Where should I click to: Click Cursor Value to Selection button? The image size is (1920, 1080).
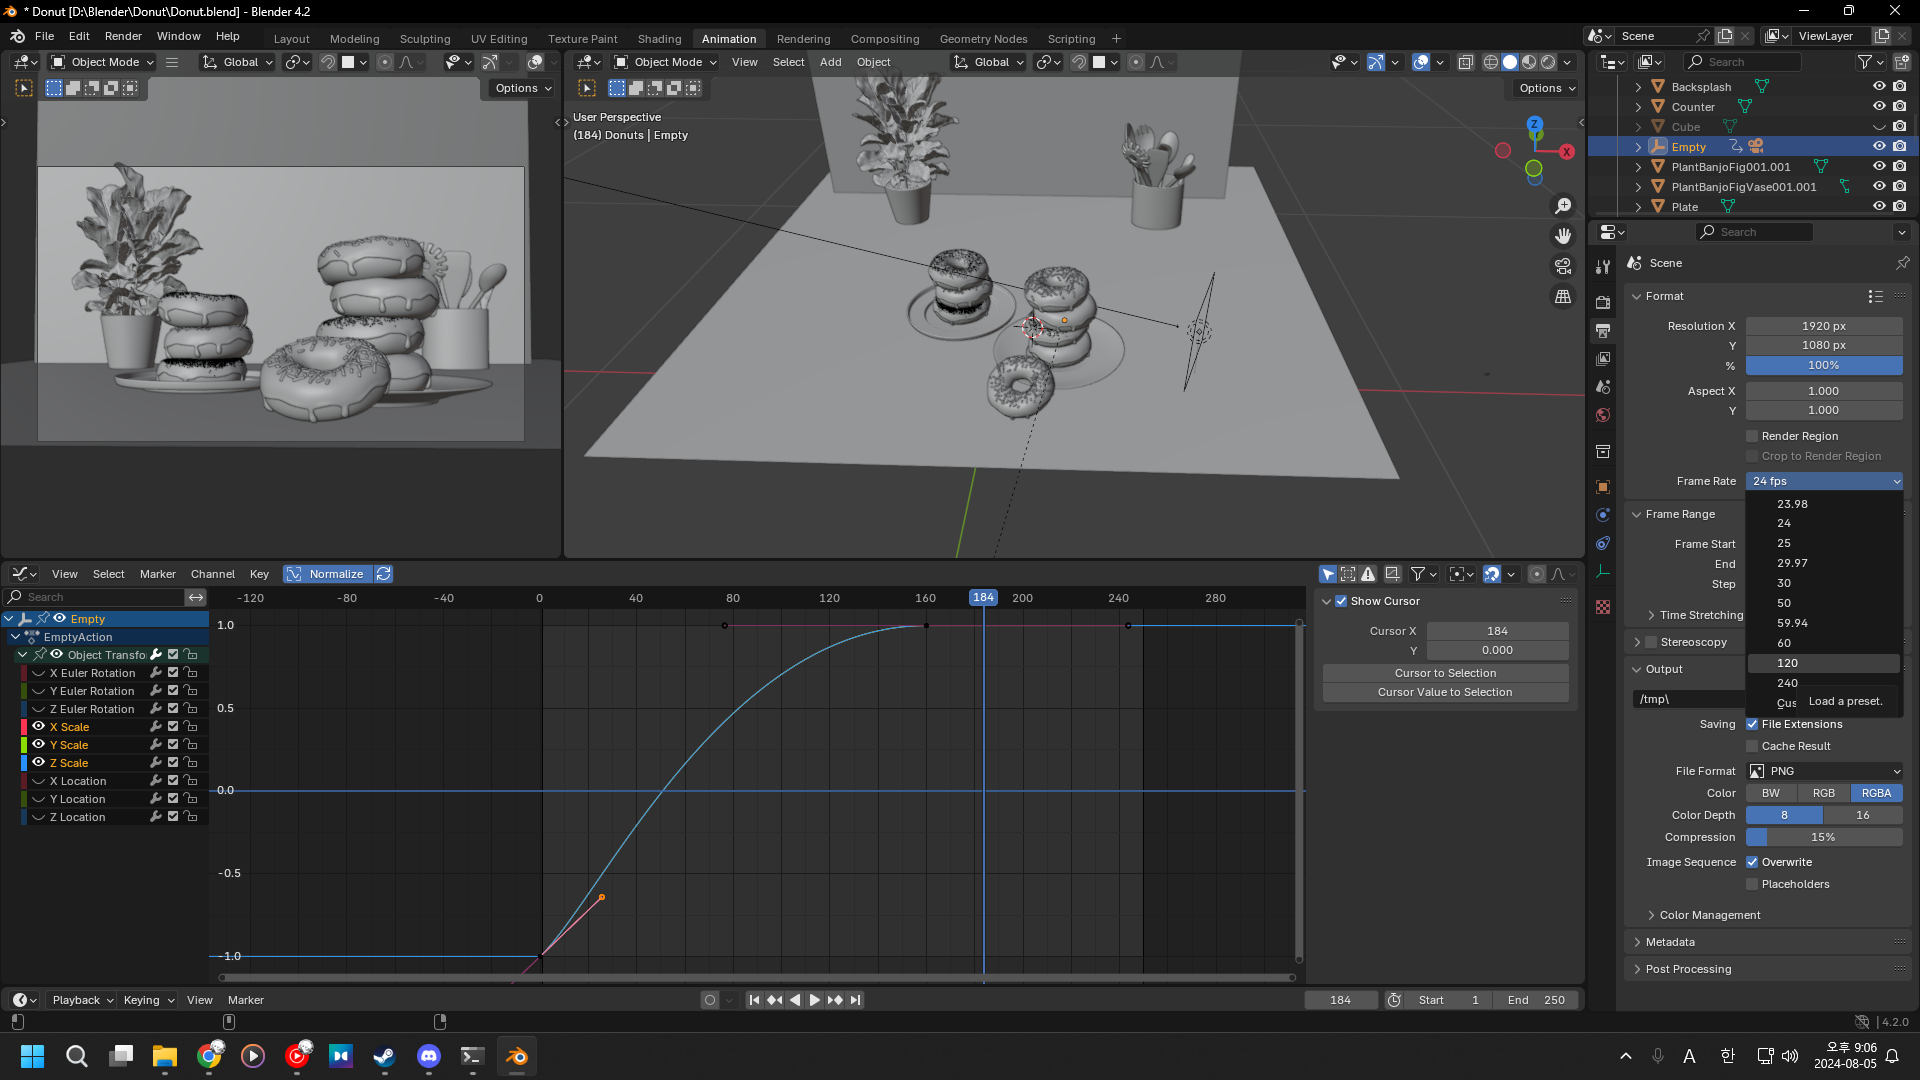[1445, 692]
